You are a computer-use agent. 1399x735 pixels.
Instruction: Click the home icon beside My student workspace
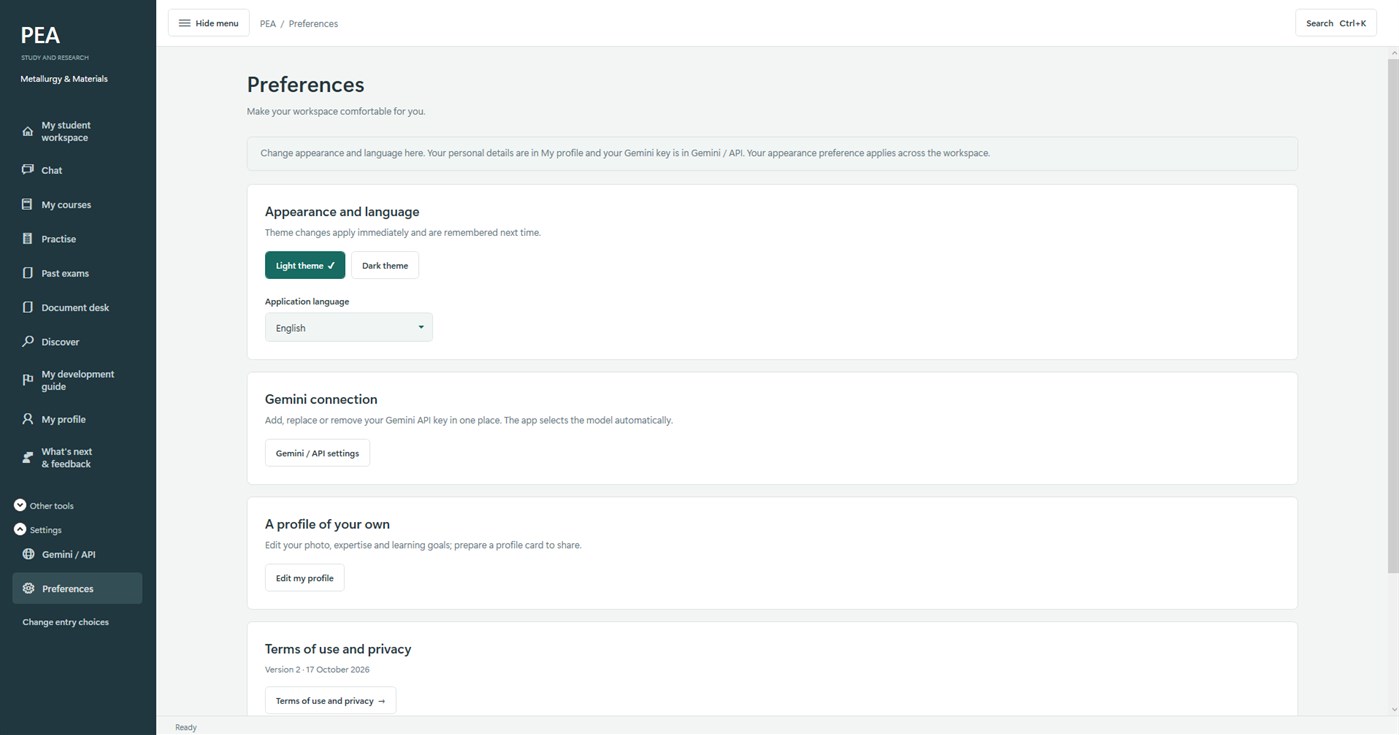tap(27, 131)
